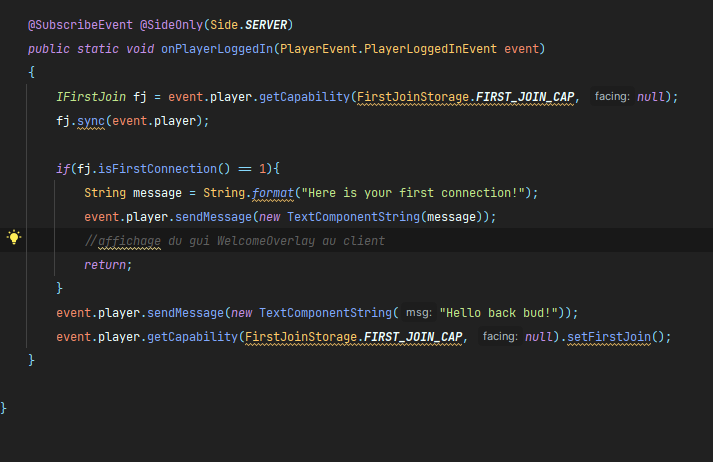Click the "Here is your first connection!" string
This screenshot has width=713, height=462.
(x=412, y=193)
